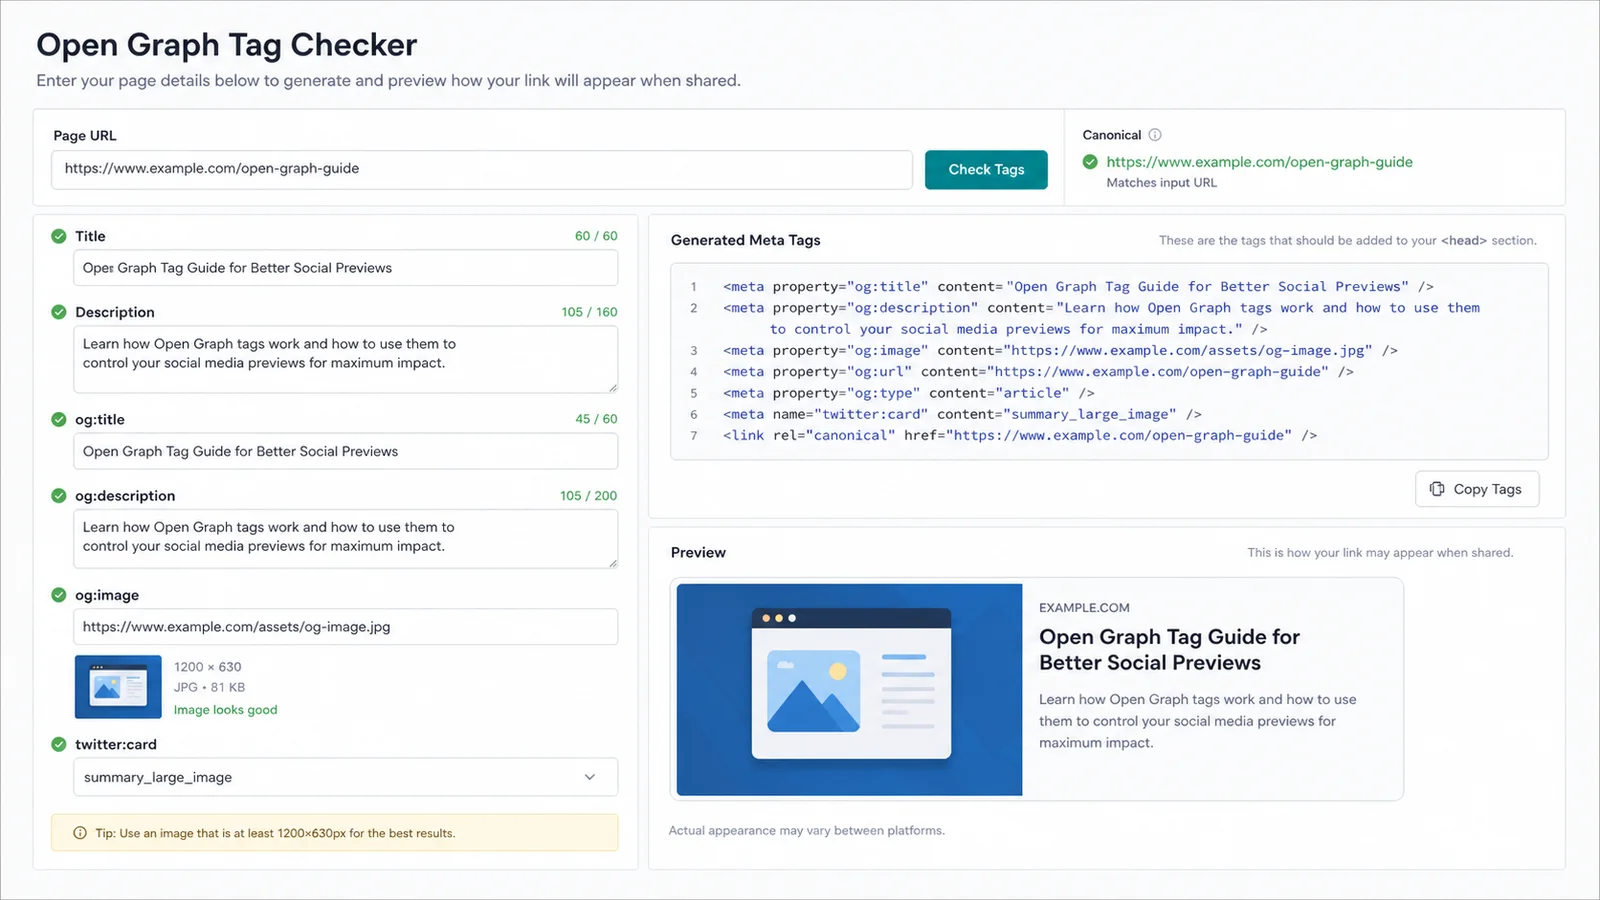Click the green check next to og:image
The image size is (1600, 900).
[x=59, y=595]
